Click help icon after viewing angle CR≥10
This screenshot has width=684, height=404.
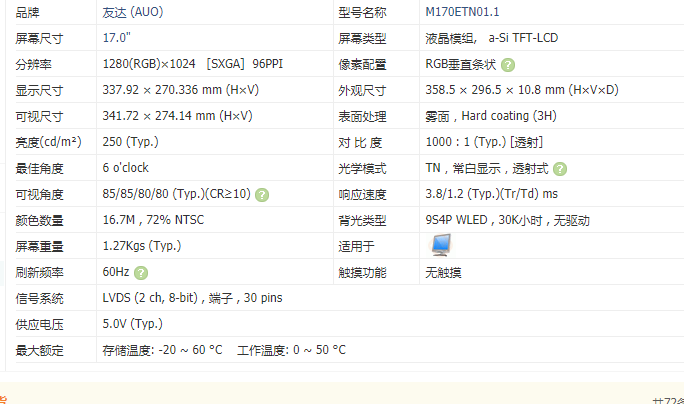tap(262, 195)
